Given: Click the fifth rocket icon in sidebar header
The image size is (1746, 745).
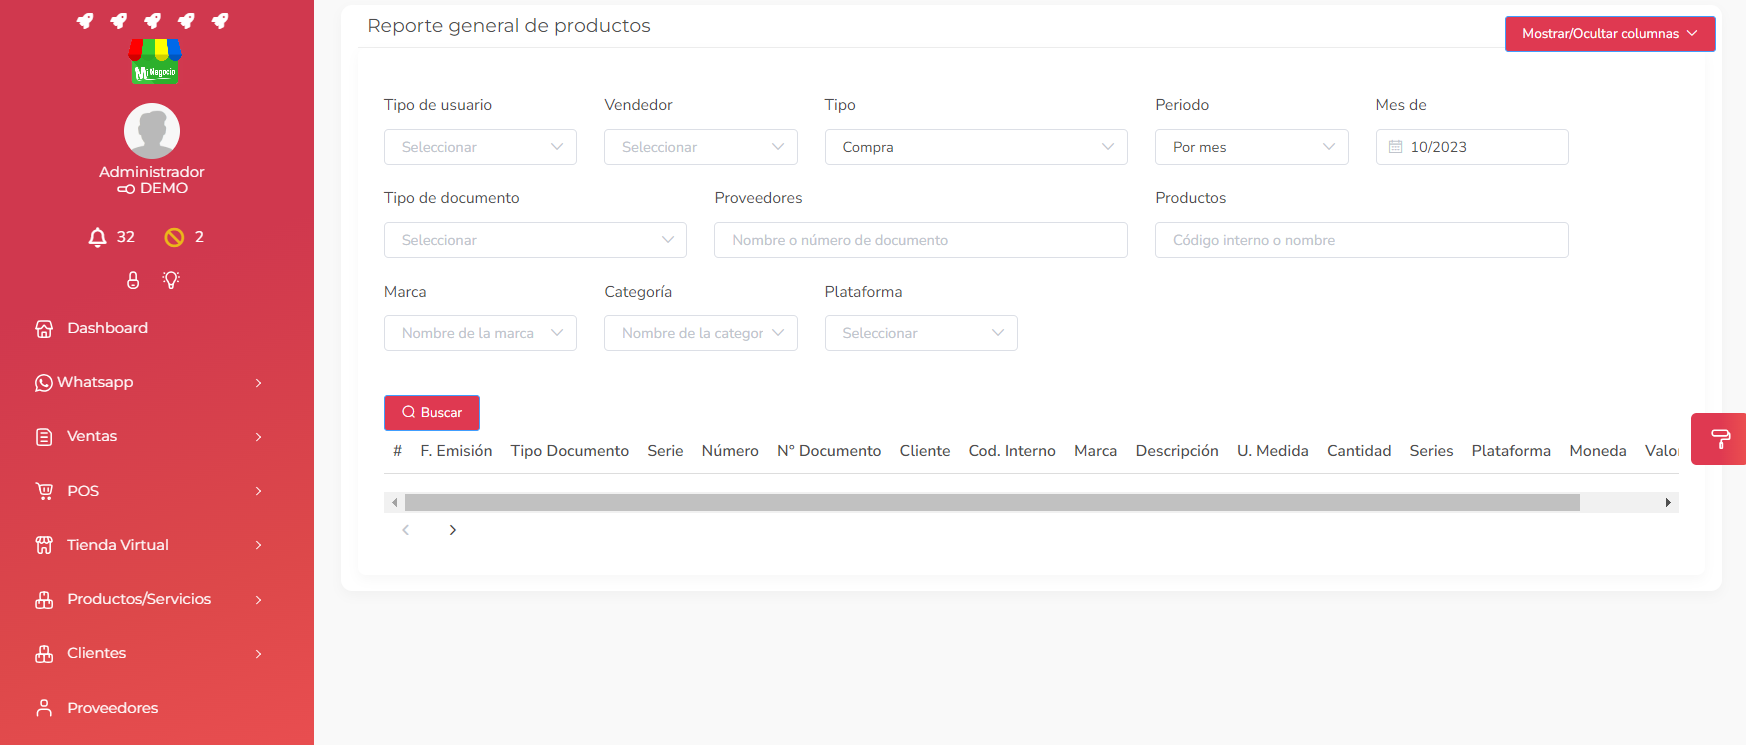Looking at the screenshot, I should click(x=220, y=20).
